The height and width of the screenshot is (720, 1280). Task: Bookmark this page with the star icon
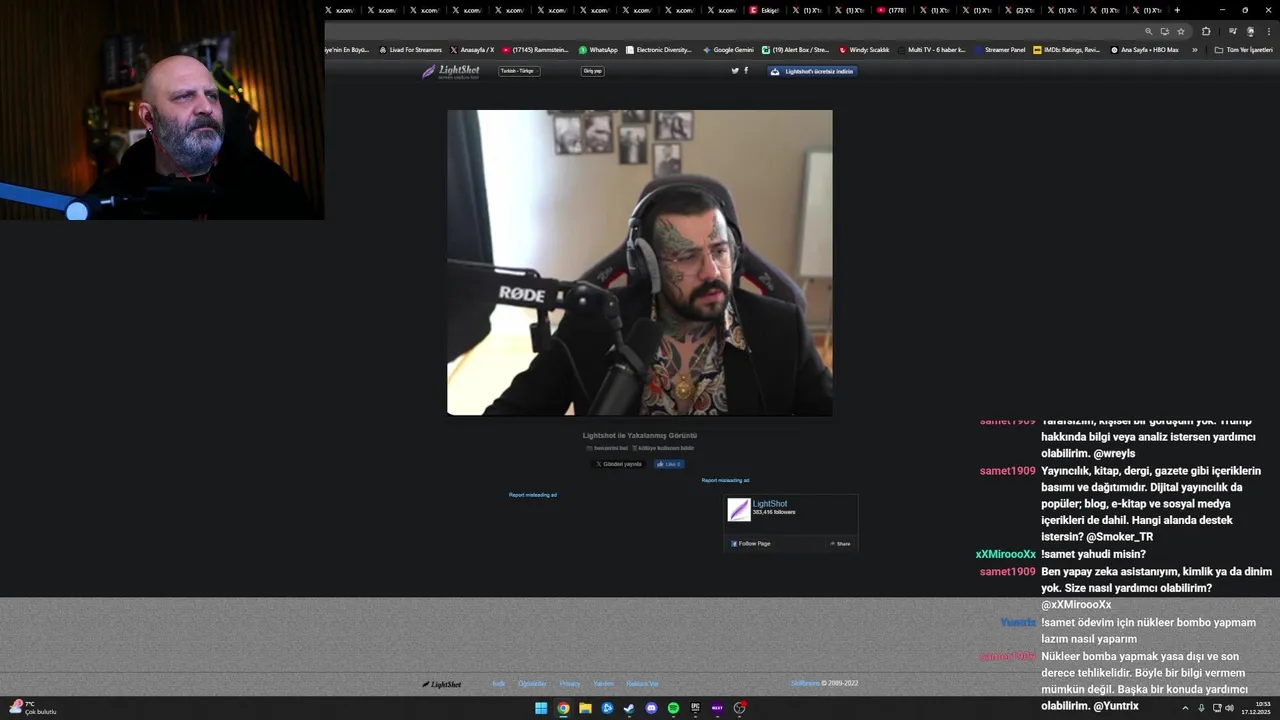1180,31
